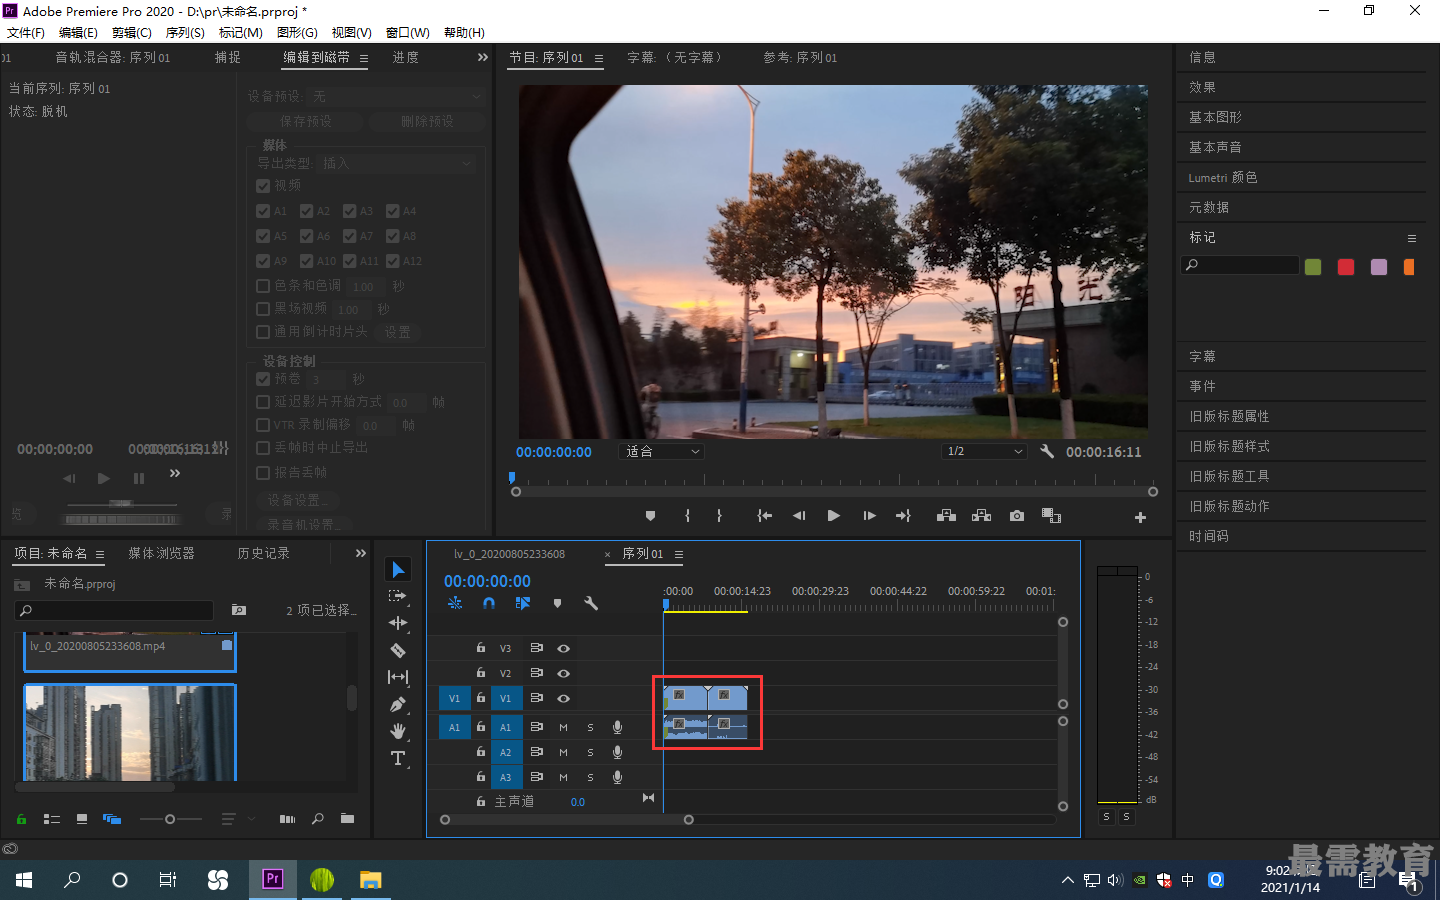Click the Extract button
The image size is (1440, 900).
pyautogui.click(x=981, y=516)
